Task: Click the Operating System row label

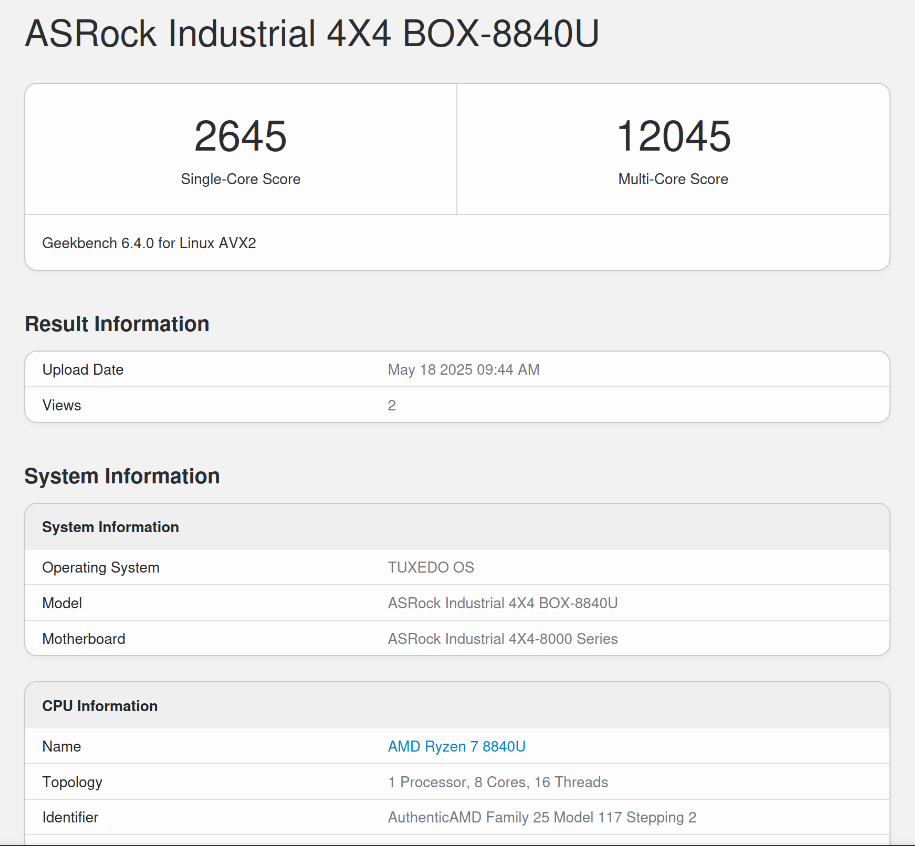Action: tap(100, 568)
